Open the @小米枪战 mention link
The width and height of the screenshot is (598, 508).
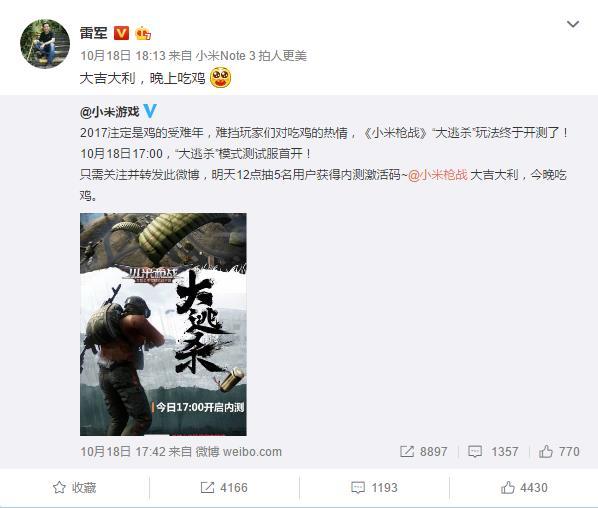438,175
